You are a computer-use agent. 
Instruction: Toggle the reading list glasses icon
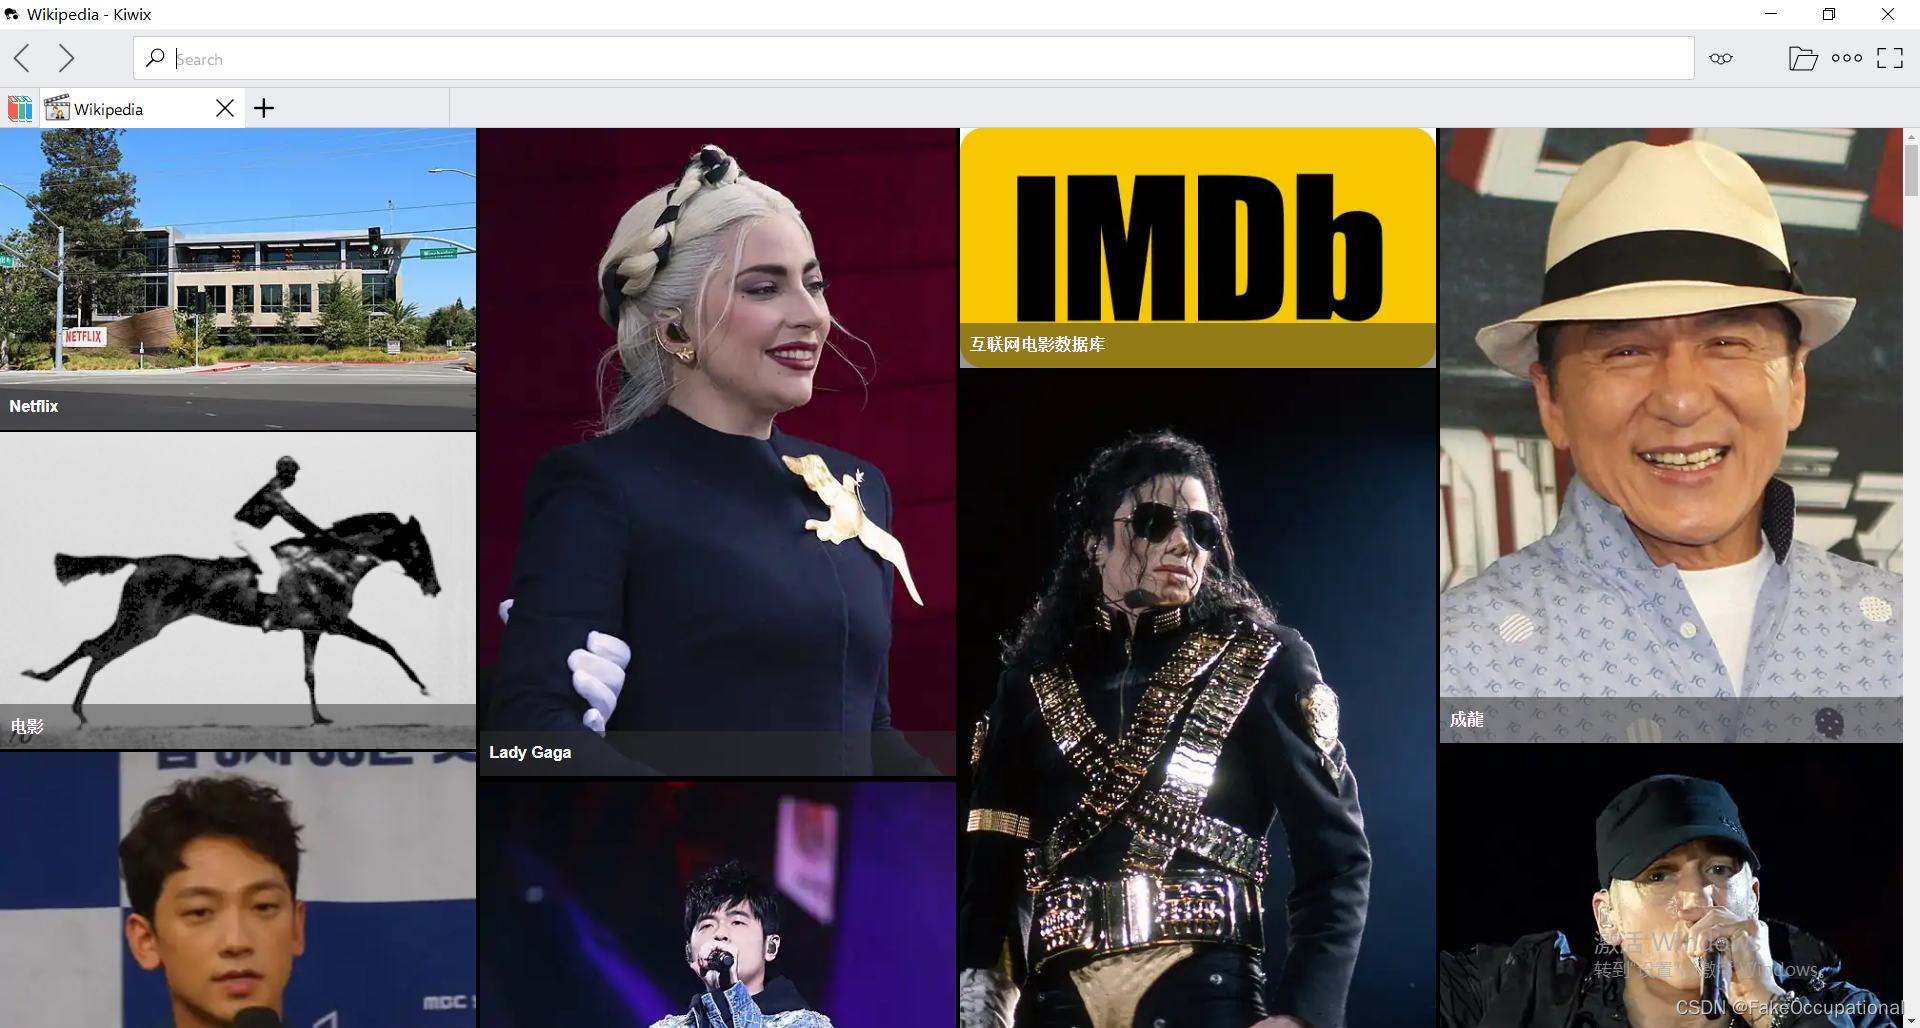[x=1720, y=58]
